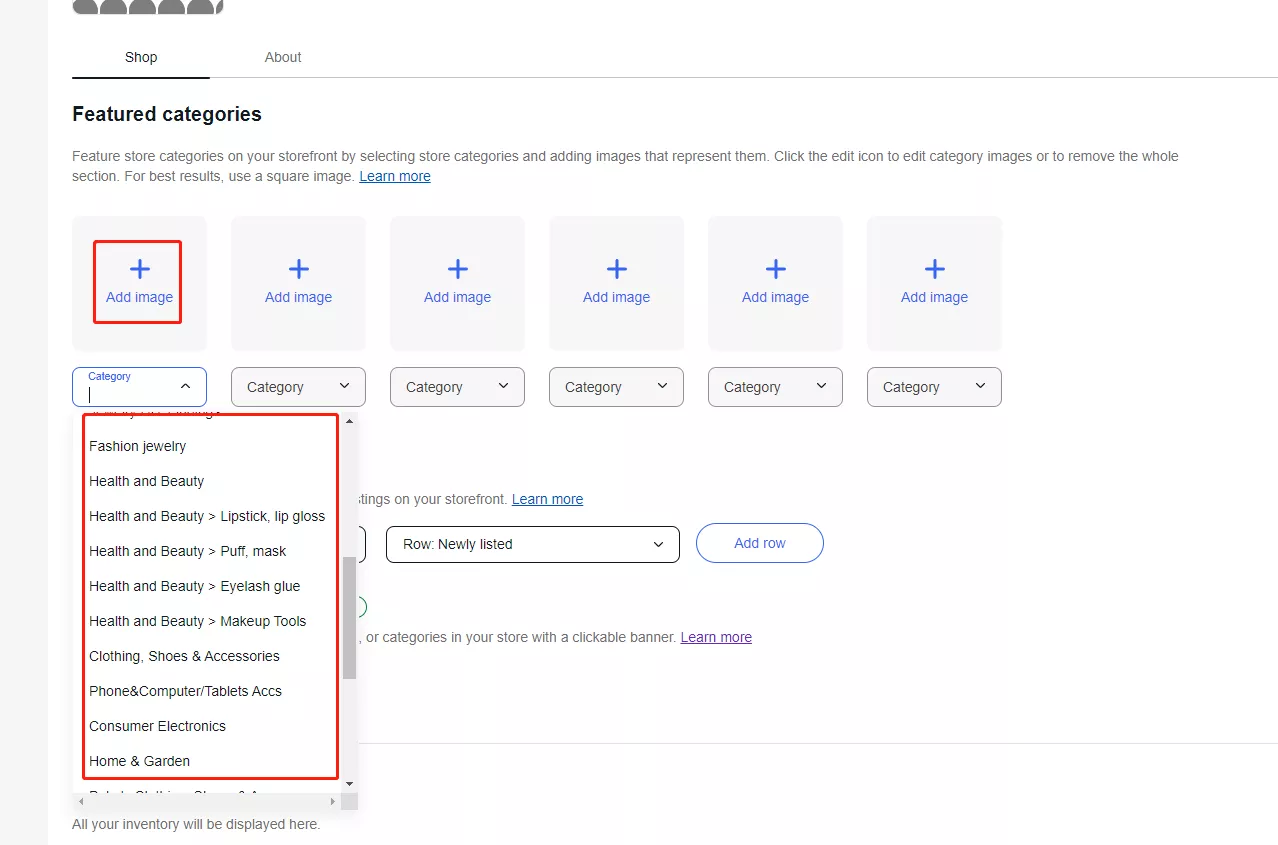Click the plus icon in first image tile
The height and width of the screenshot is (845, 1278).
tap(140, 269)
